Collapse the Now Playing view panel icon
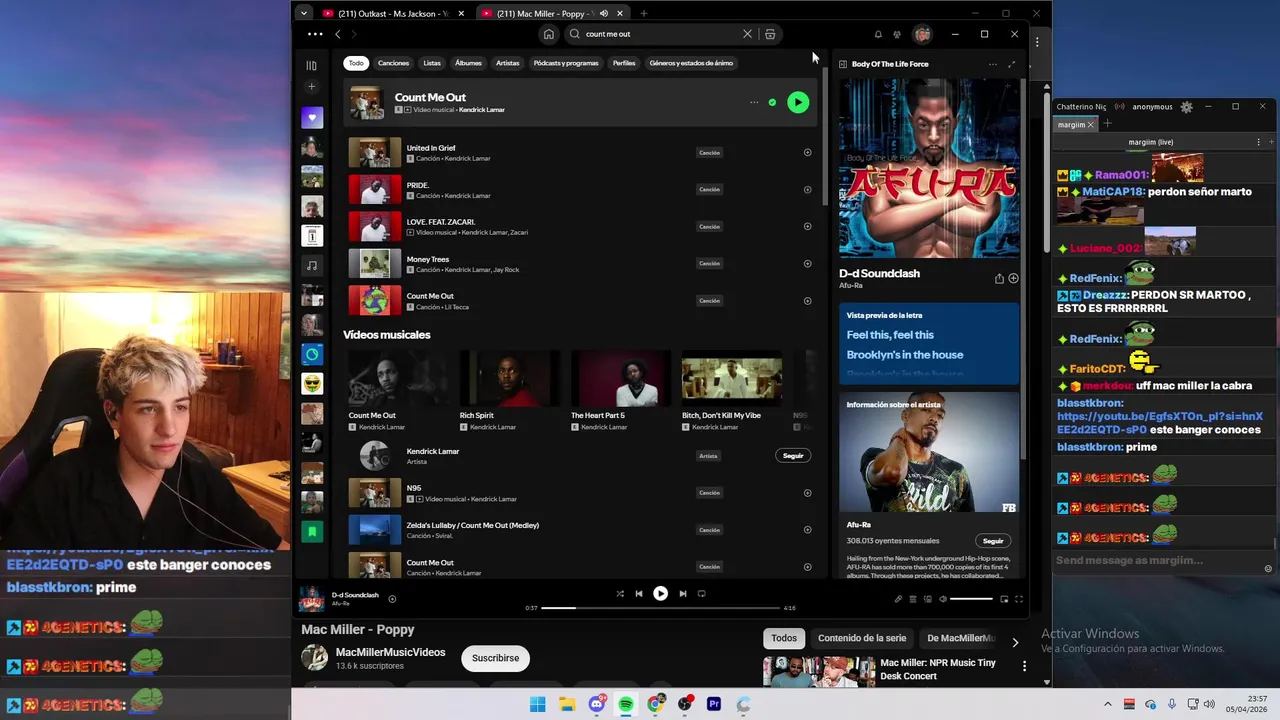Image resolution: width=1280 pixels, height=720 pixels. pos(843,64)
